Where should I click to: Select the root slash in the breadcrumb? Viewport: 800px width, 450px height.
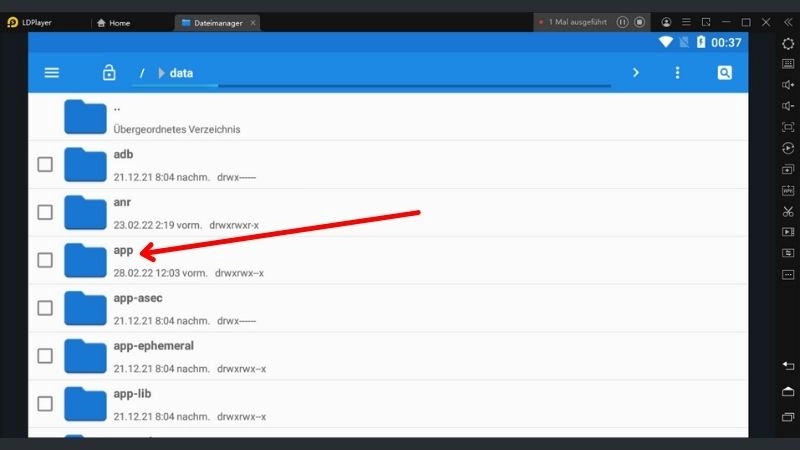tap(142, 73)
